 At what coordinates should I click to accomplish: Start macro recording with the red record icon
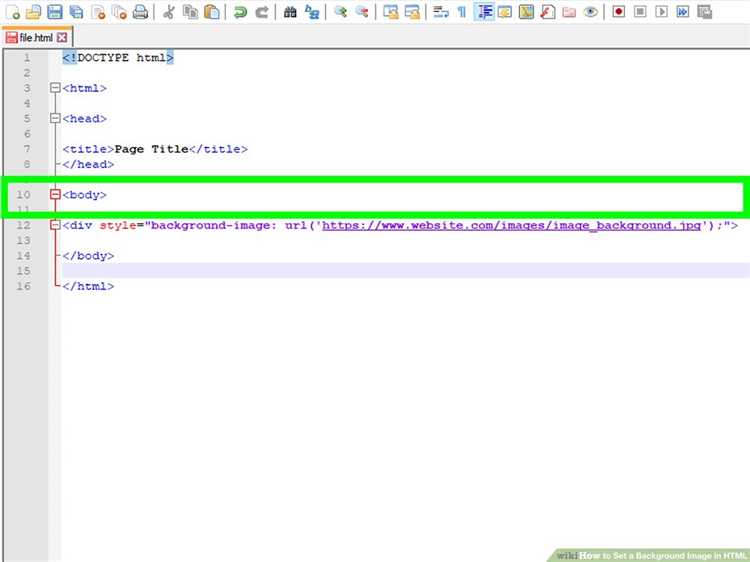[618, 12]
